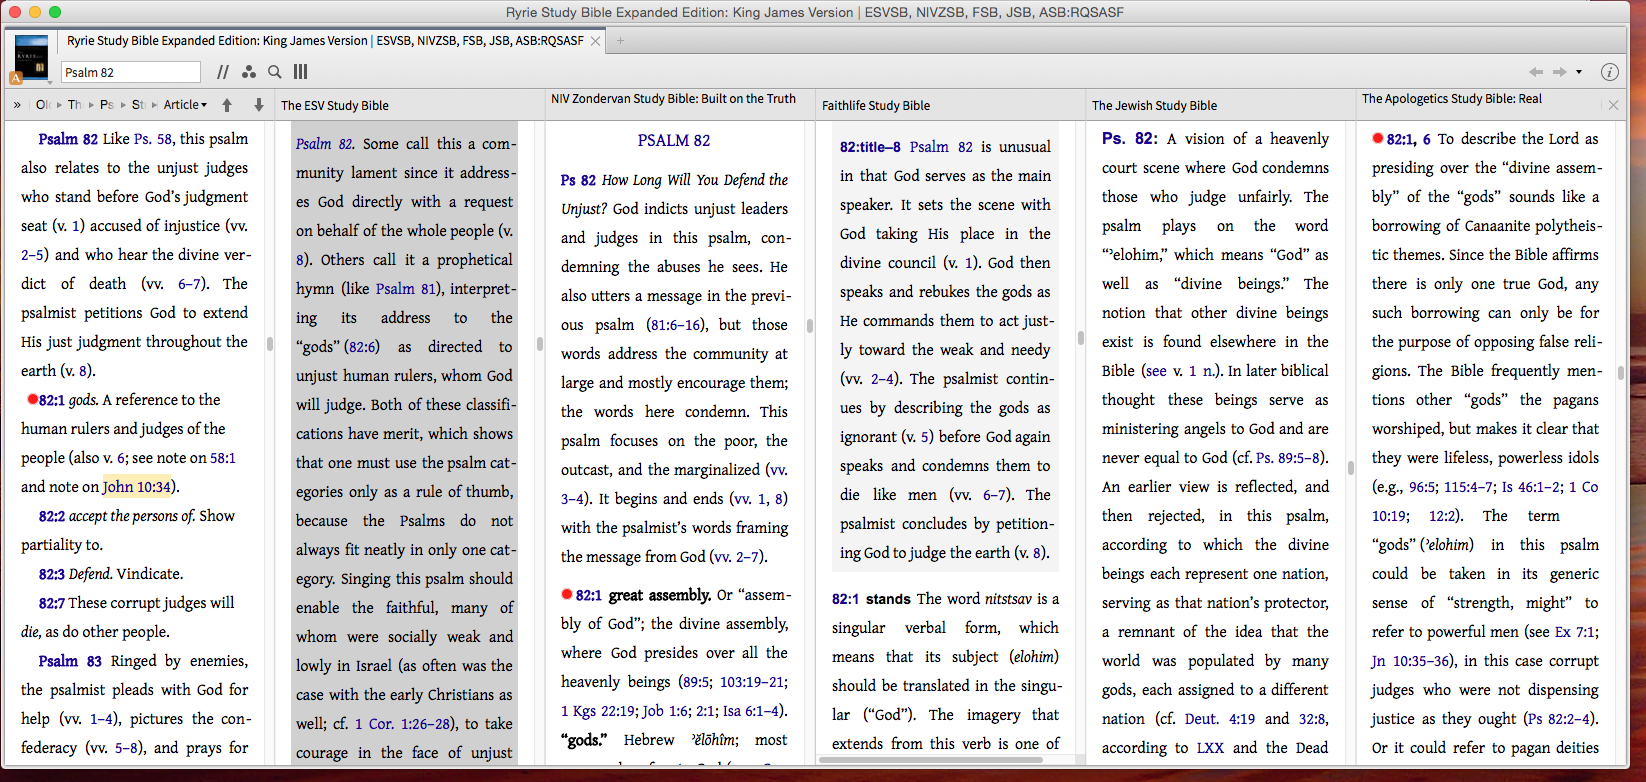The width and height of the screenshot is (1646, 782).
Task: Open the John 10:34 reference link
Action: [137, 487]
